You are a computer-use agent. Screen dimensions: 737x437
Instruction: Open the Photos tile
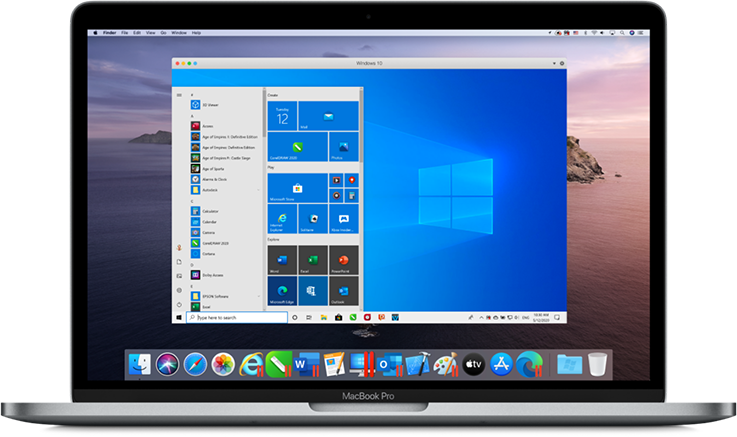click(x=344, y=147)
